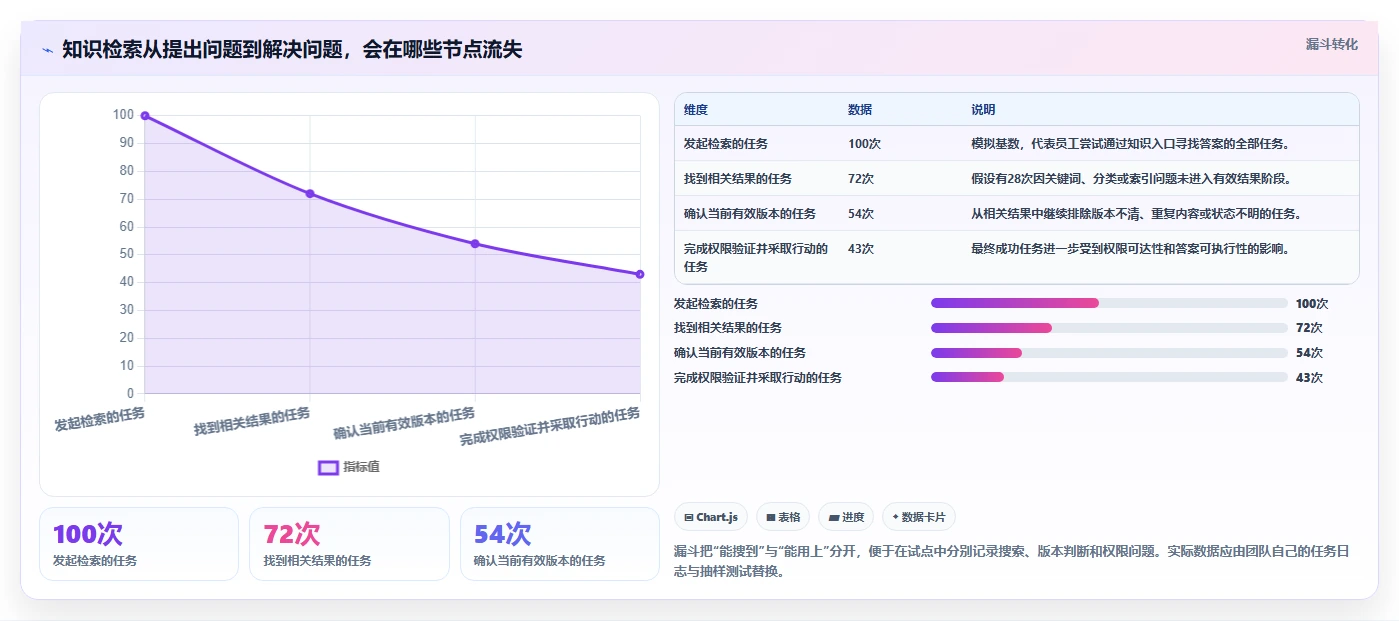1399x621 pixels.
Task: Click the 72次 value in the table
Action: (x=861, y=179)
